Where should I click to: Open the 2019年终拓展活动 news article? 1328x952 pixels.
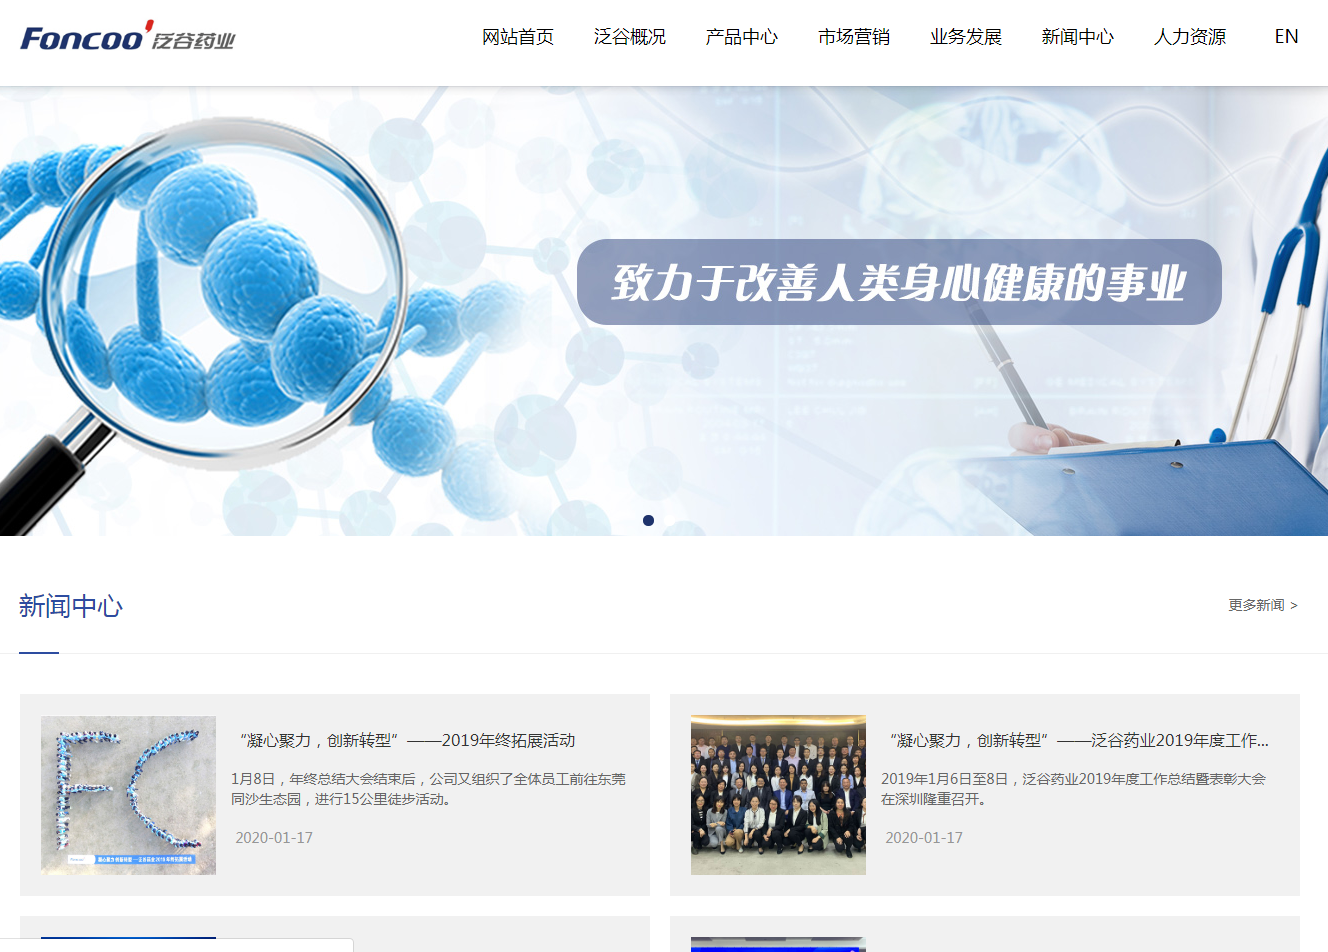coord(412,741)
